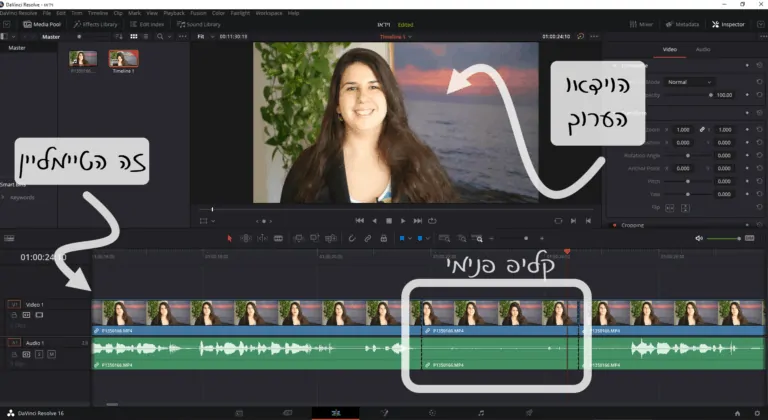Click the Insert Clip toolbar icon
This screenshot has height=420, width=768.
coord(298,238)
